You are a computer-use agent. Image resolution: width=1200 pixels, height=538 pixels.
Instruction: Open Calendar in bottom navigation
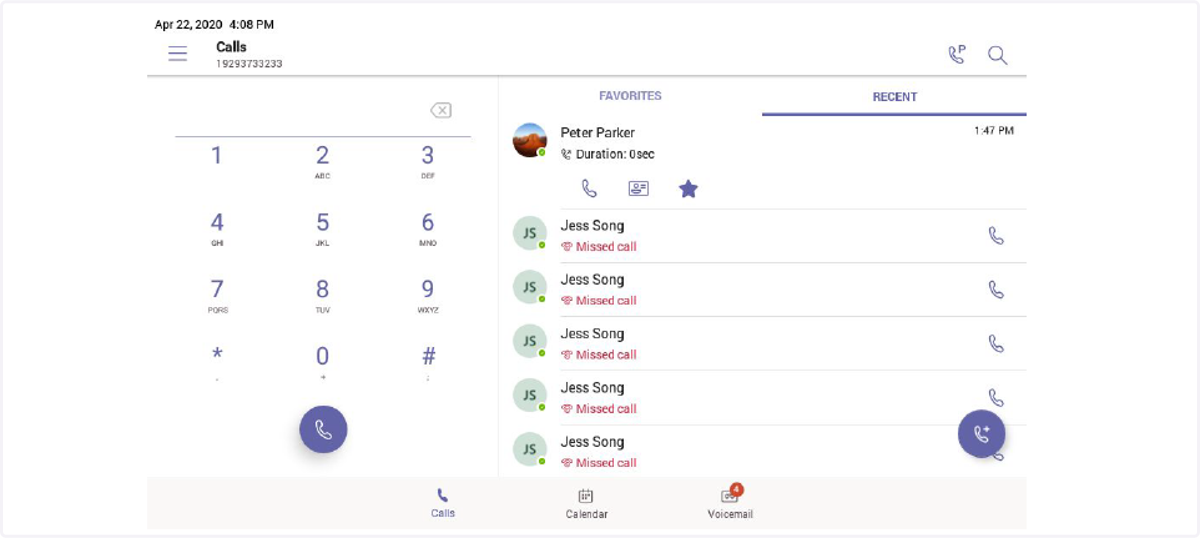point(586,503)
